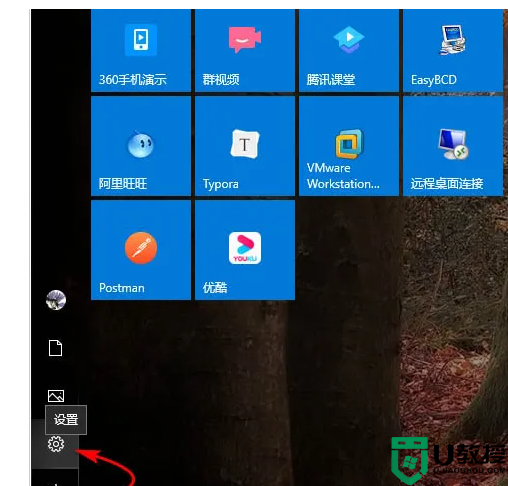Viewport: 508px width, 486px height.
Task: Launch the Postman tile
Action: (141, 250)
